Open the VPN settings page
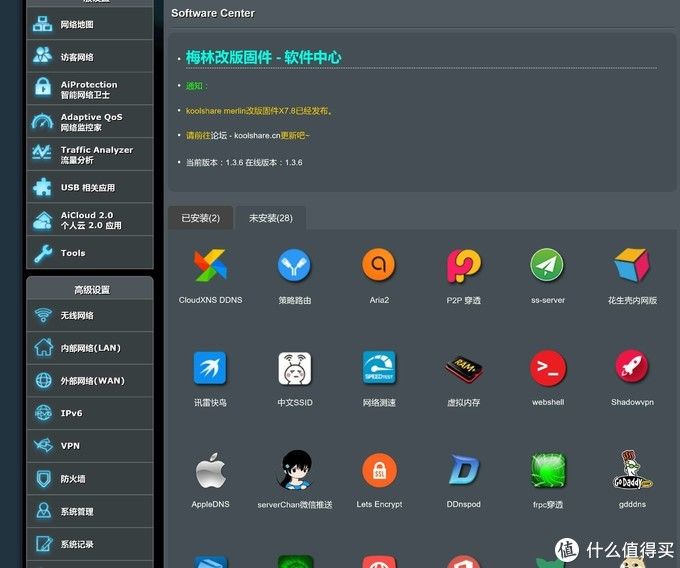680x568 pixels. [x=90, y=446]
